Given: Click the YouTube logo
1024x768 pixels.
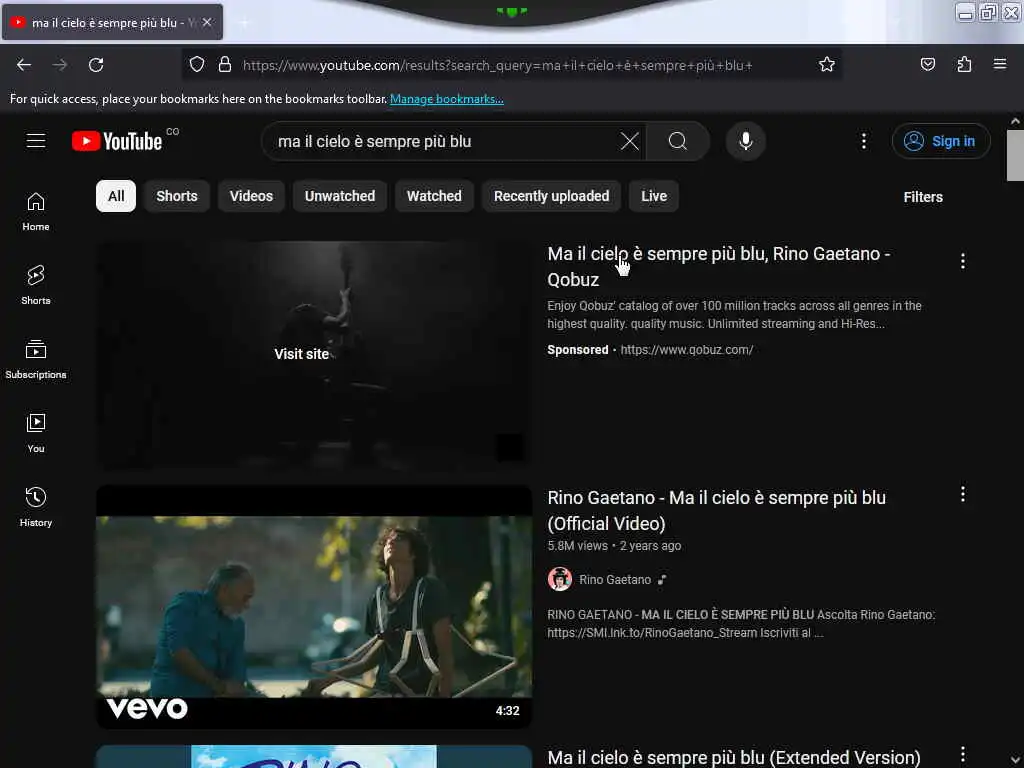Looking at the screenshot, I should (x=118, y=141).
